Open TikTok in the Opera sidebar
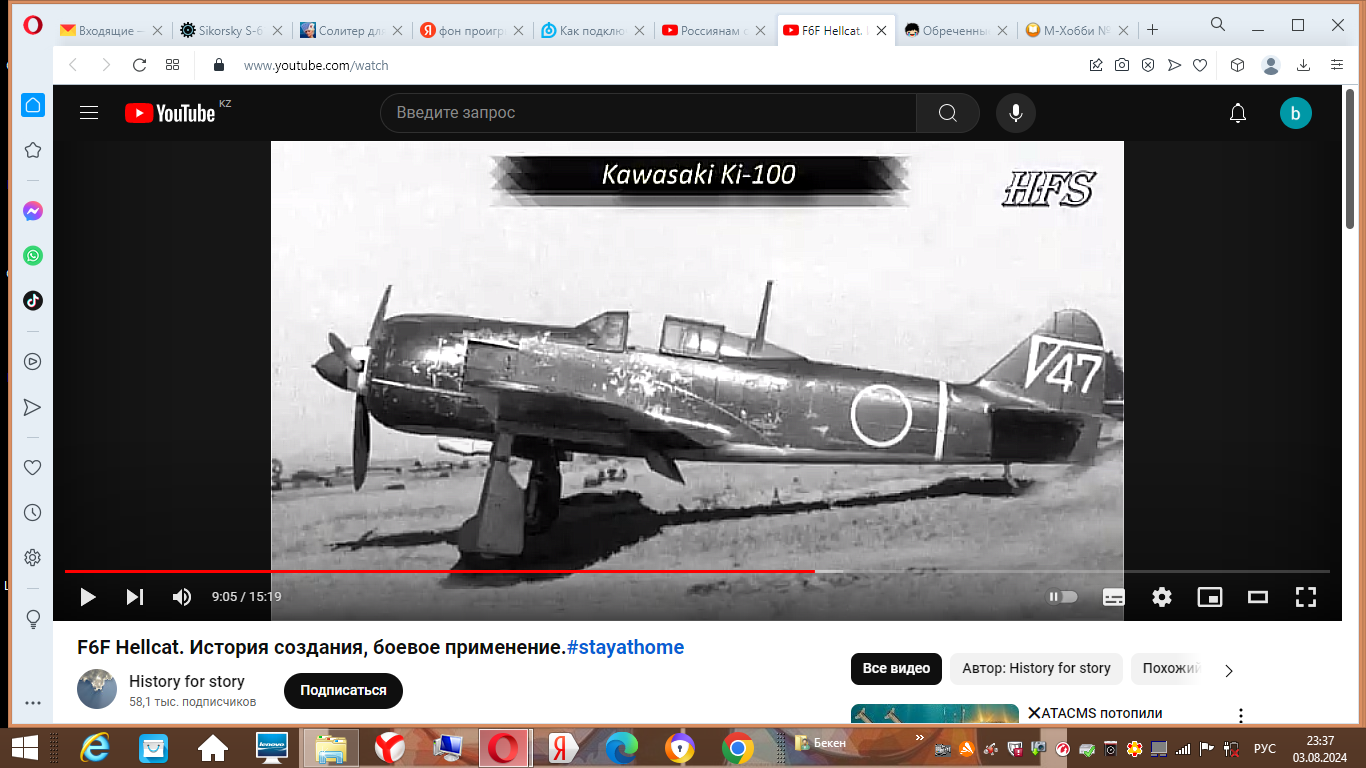This screenshot has height=768, width=1366. (x=33, y=300)
